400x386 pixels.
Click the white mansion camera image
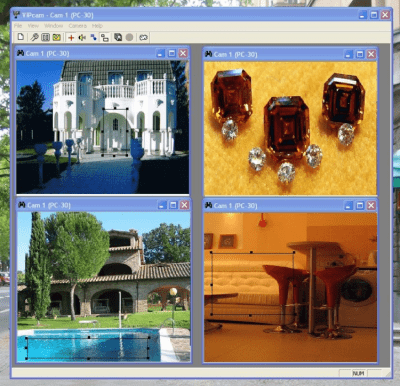pyautogui.click(x=103, y=127)
